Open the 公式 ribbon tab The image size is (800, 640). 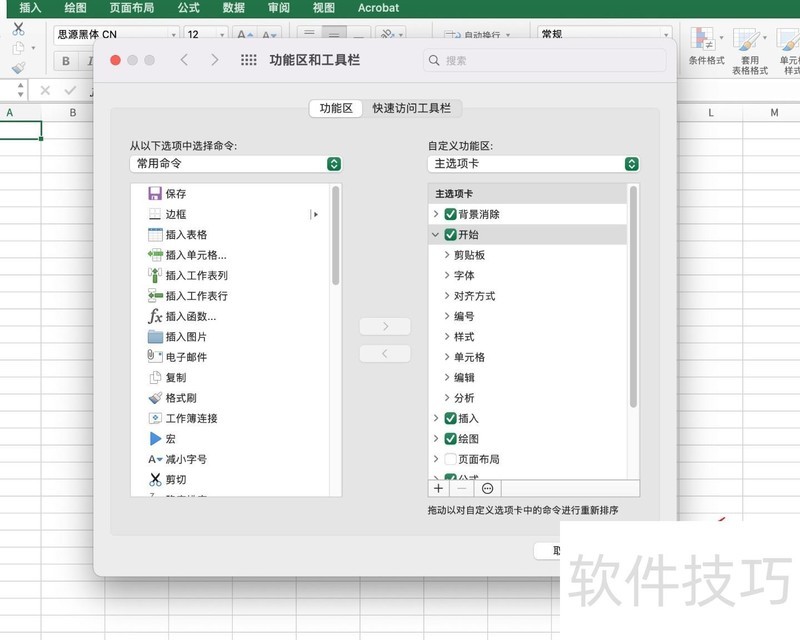[188, 8]
